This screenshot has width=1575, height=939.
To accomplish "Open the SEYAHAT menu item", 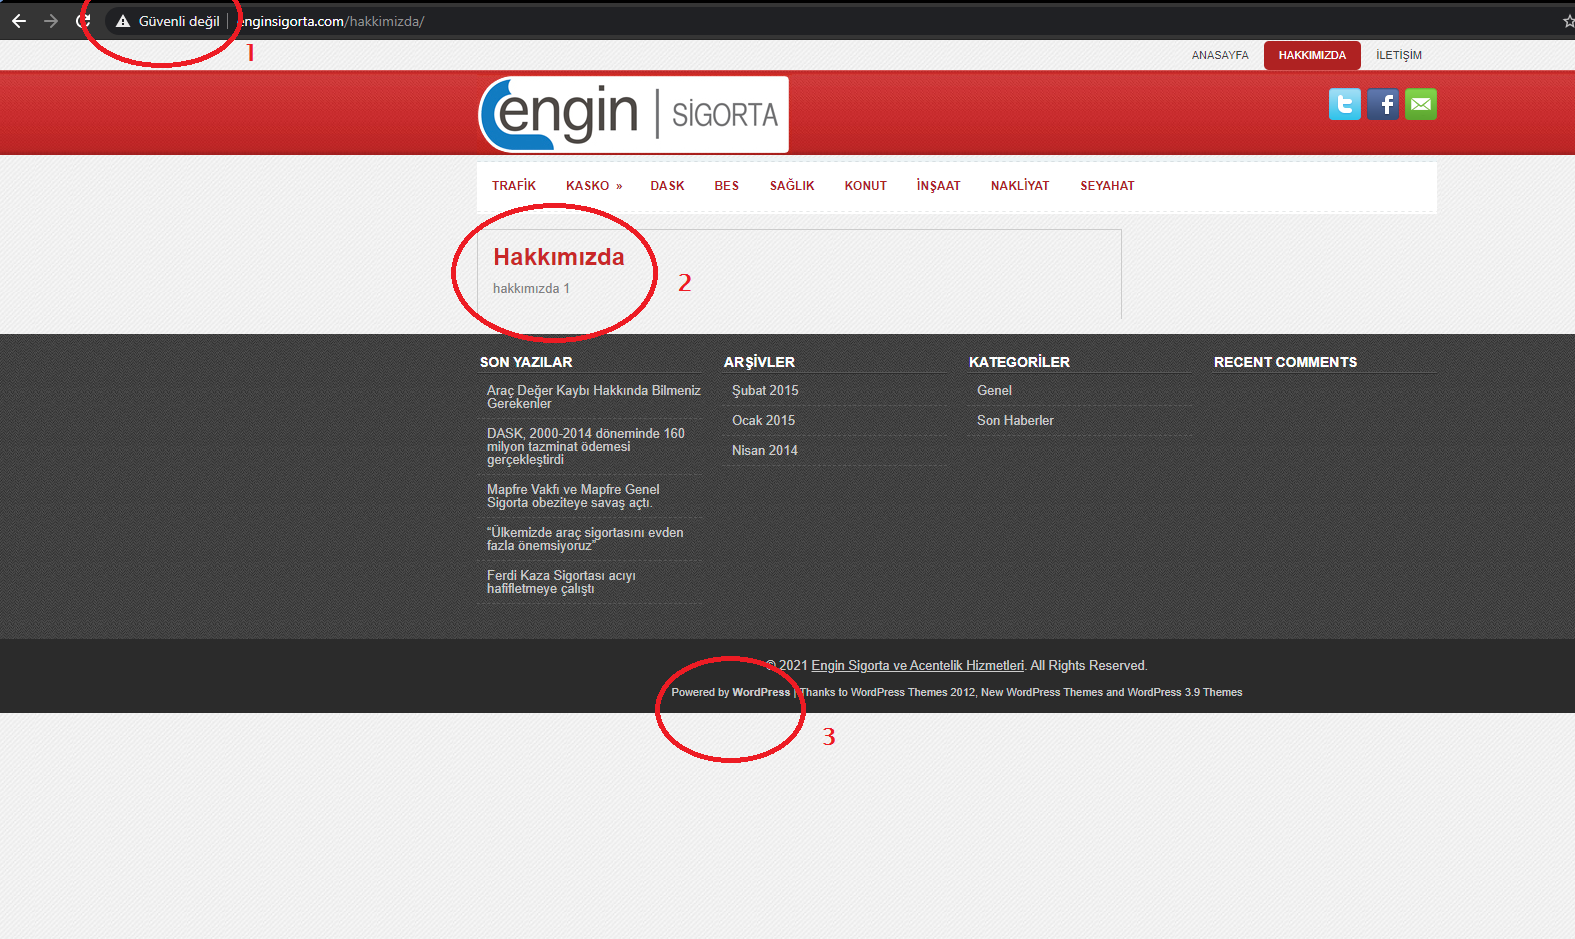I will pos(1107,186).
